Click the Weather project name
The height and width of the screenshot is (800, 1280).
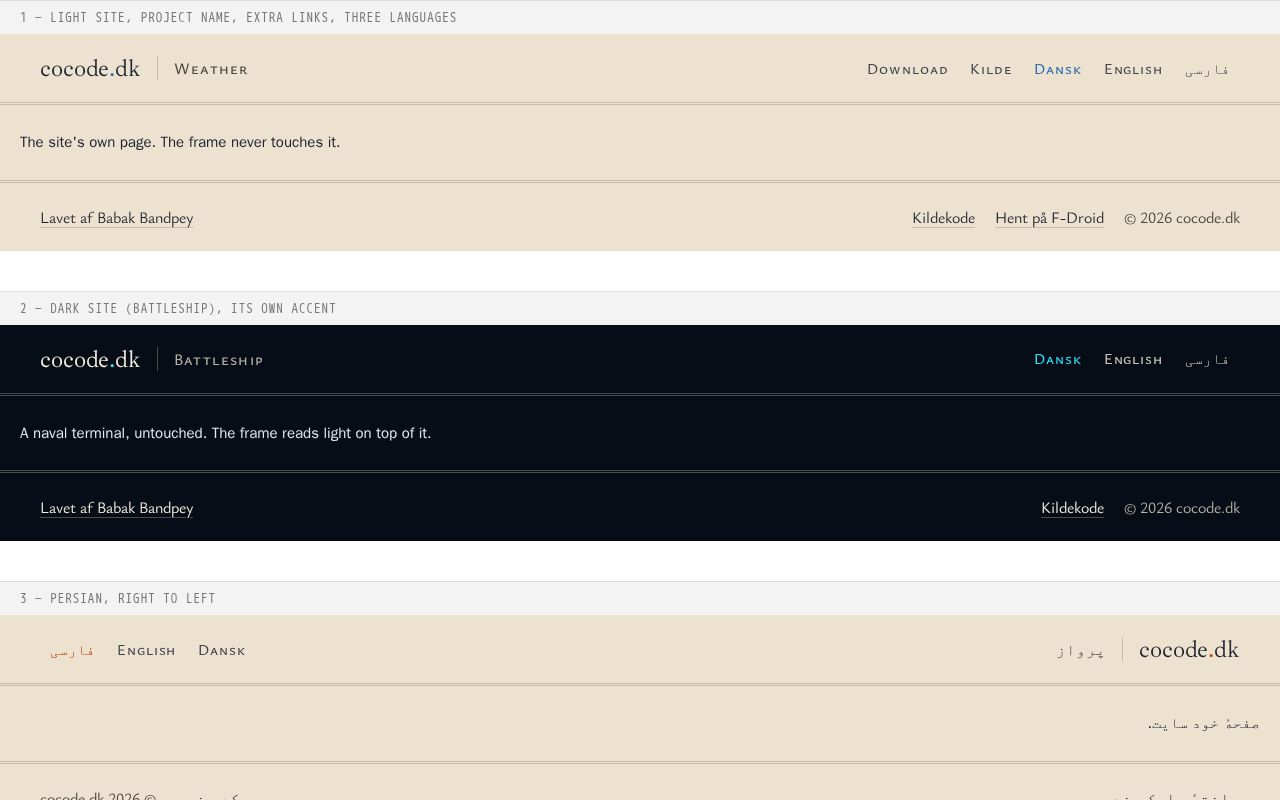211,69
